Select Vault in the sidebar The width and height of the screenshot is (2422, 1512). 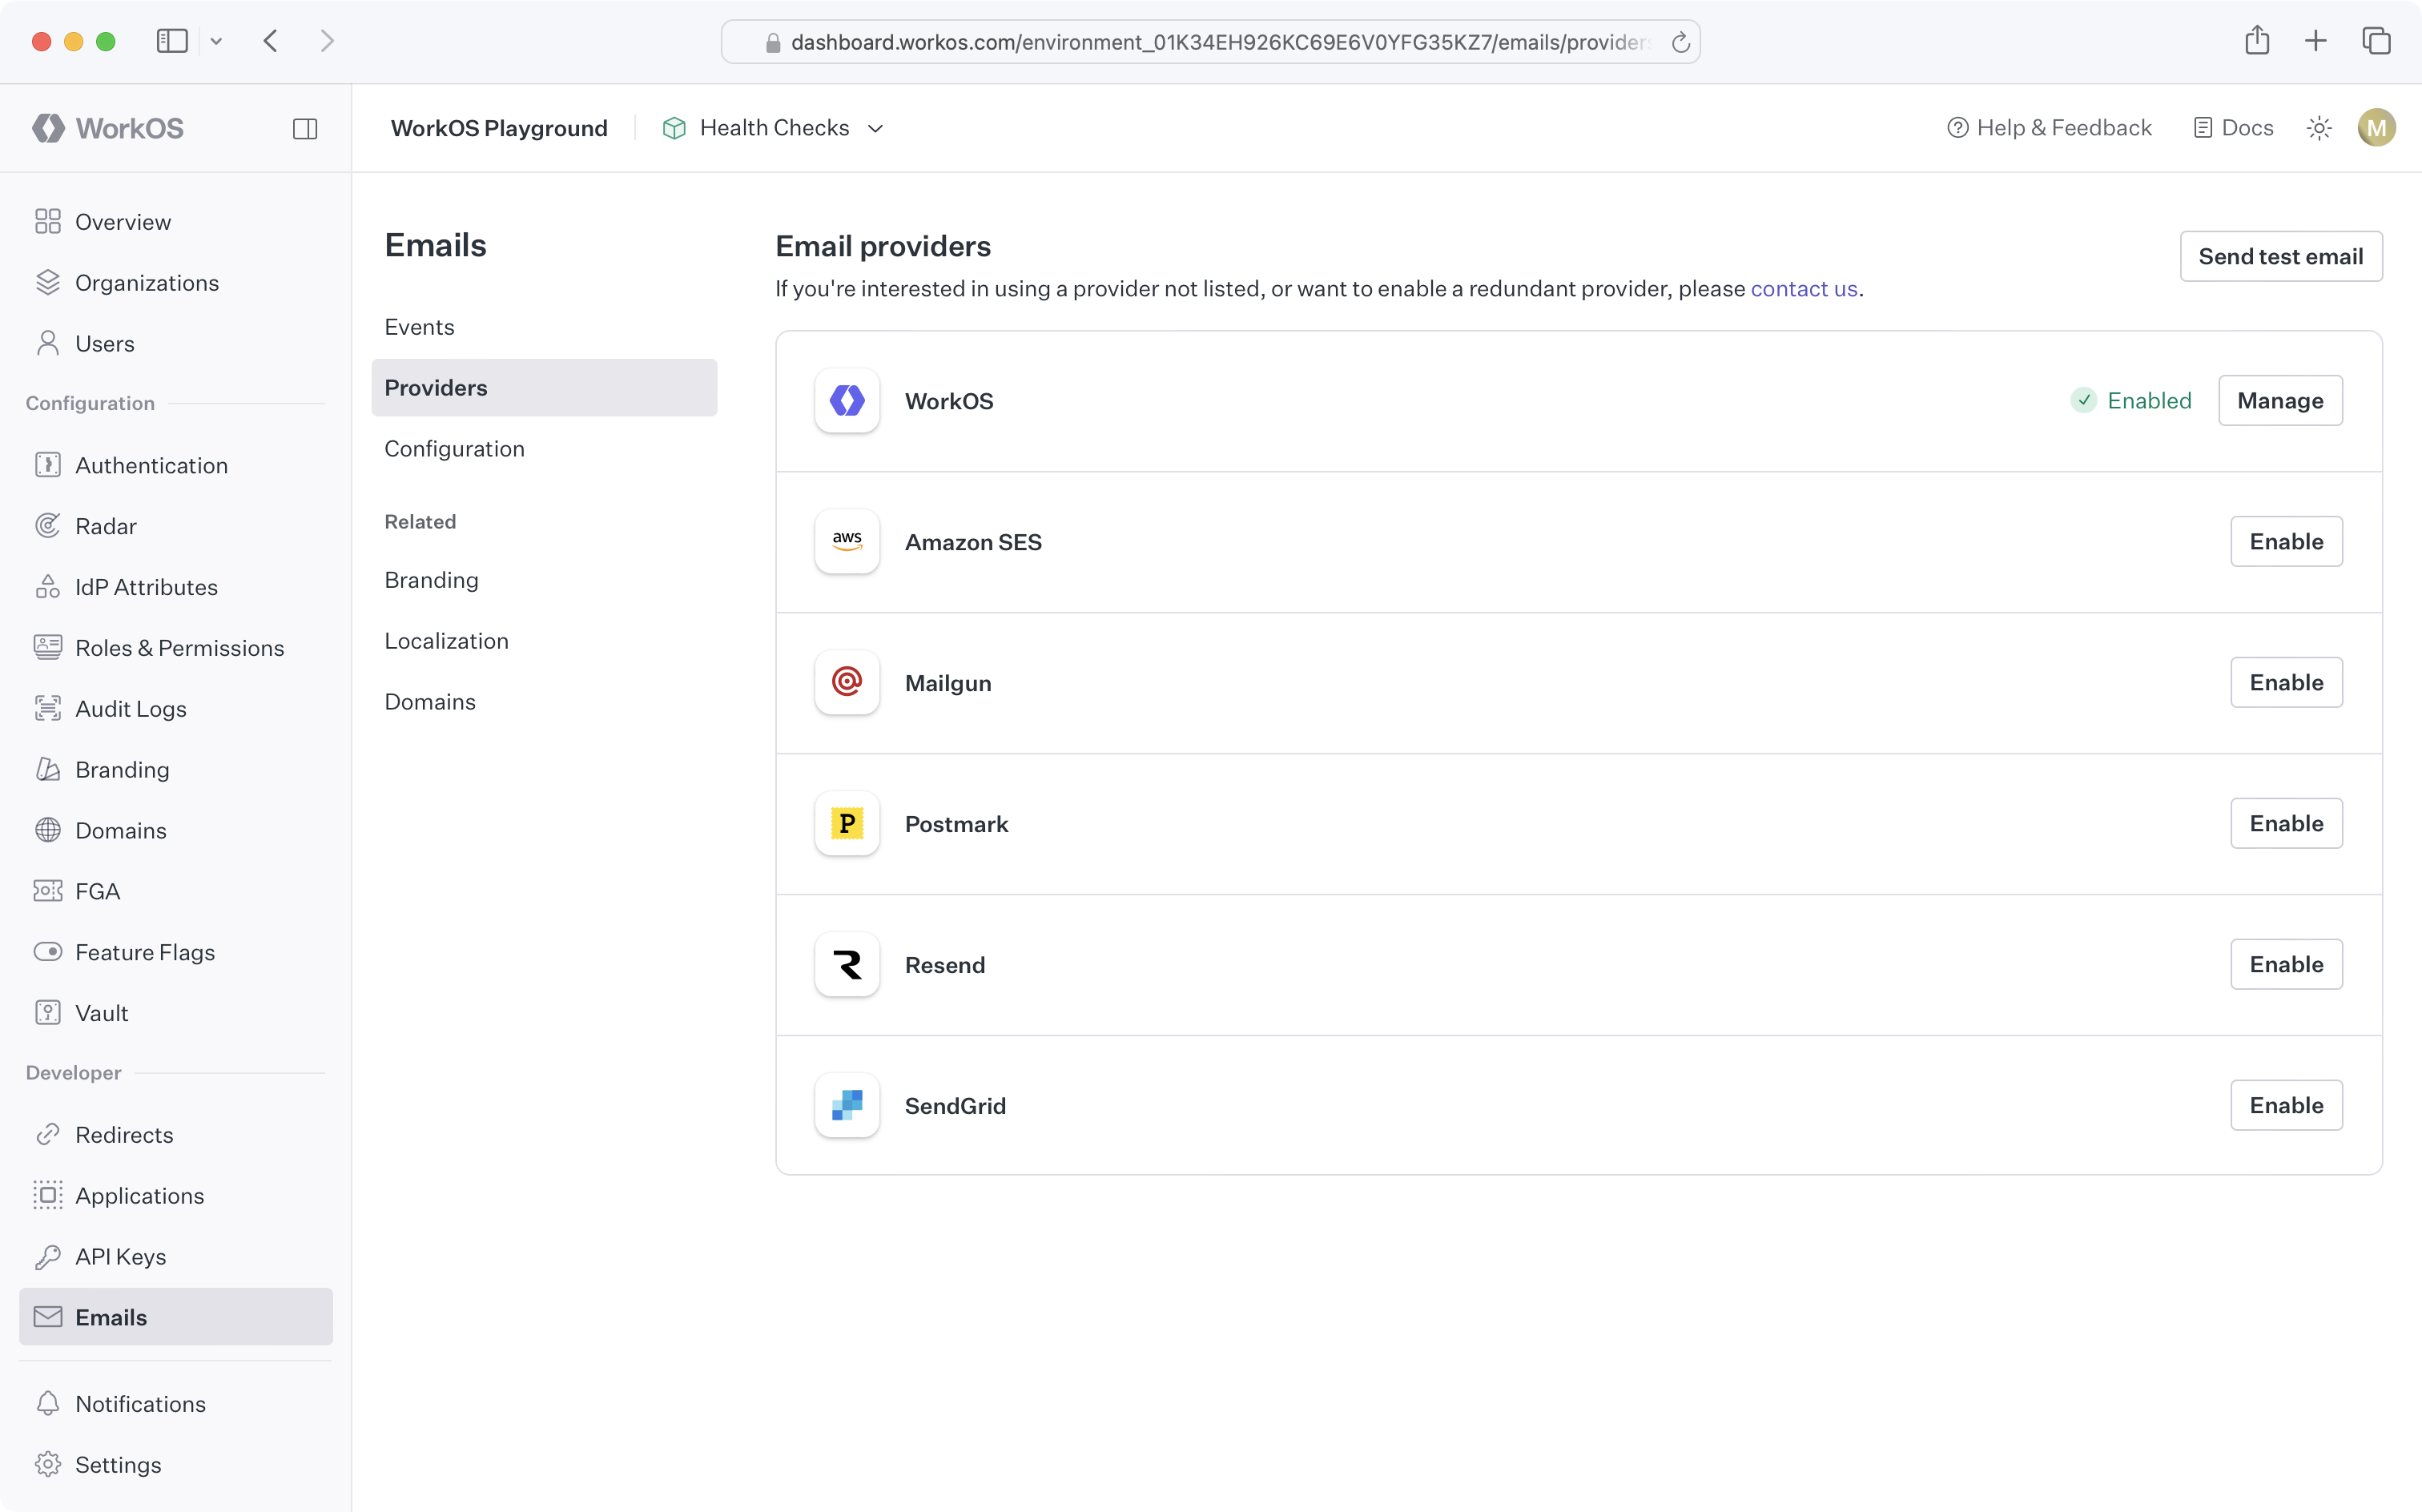[x=103, y=1012]
